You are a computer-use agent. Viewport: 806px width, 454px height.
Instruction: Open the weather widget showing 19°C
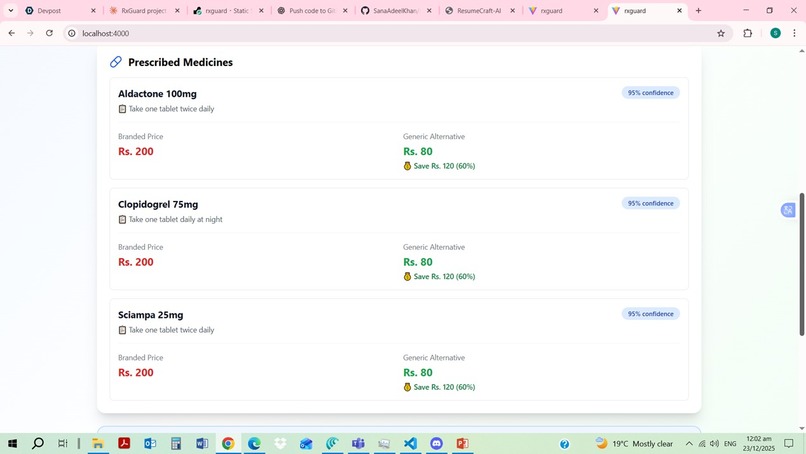(x=634, y=443)
